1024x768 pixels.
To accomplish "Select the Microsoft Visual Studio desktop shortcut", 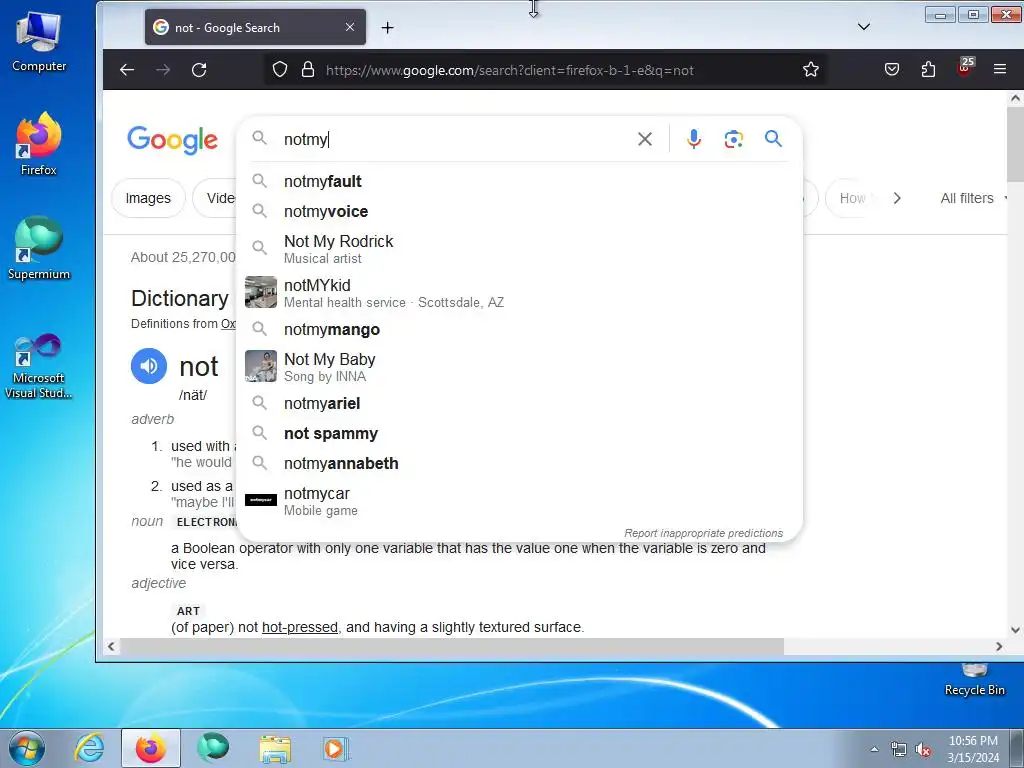I will (x=39, y=366).
